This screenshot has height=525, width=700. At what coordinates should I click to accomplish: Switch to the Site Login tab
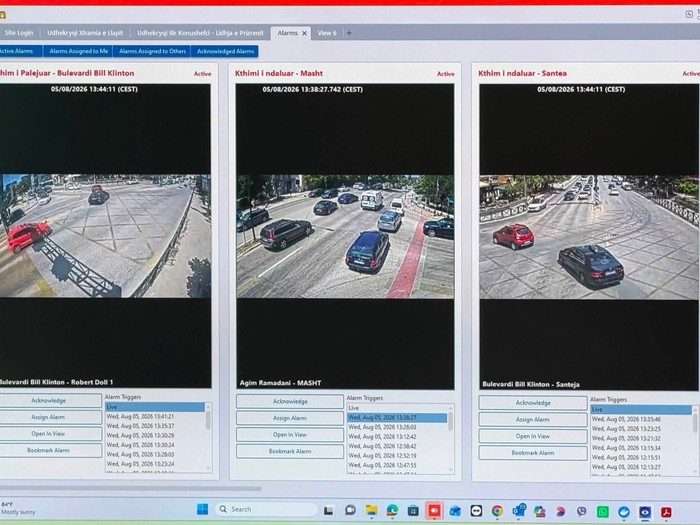coord(18,33)
